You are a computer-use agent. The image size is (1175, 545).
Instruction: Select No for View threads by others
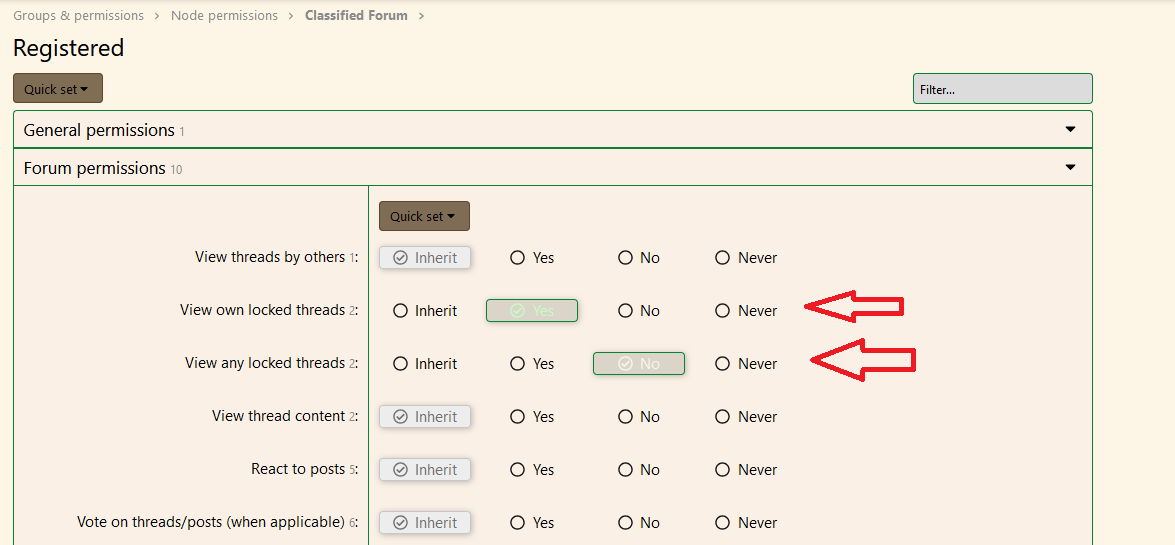click(638, 257)
